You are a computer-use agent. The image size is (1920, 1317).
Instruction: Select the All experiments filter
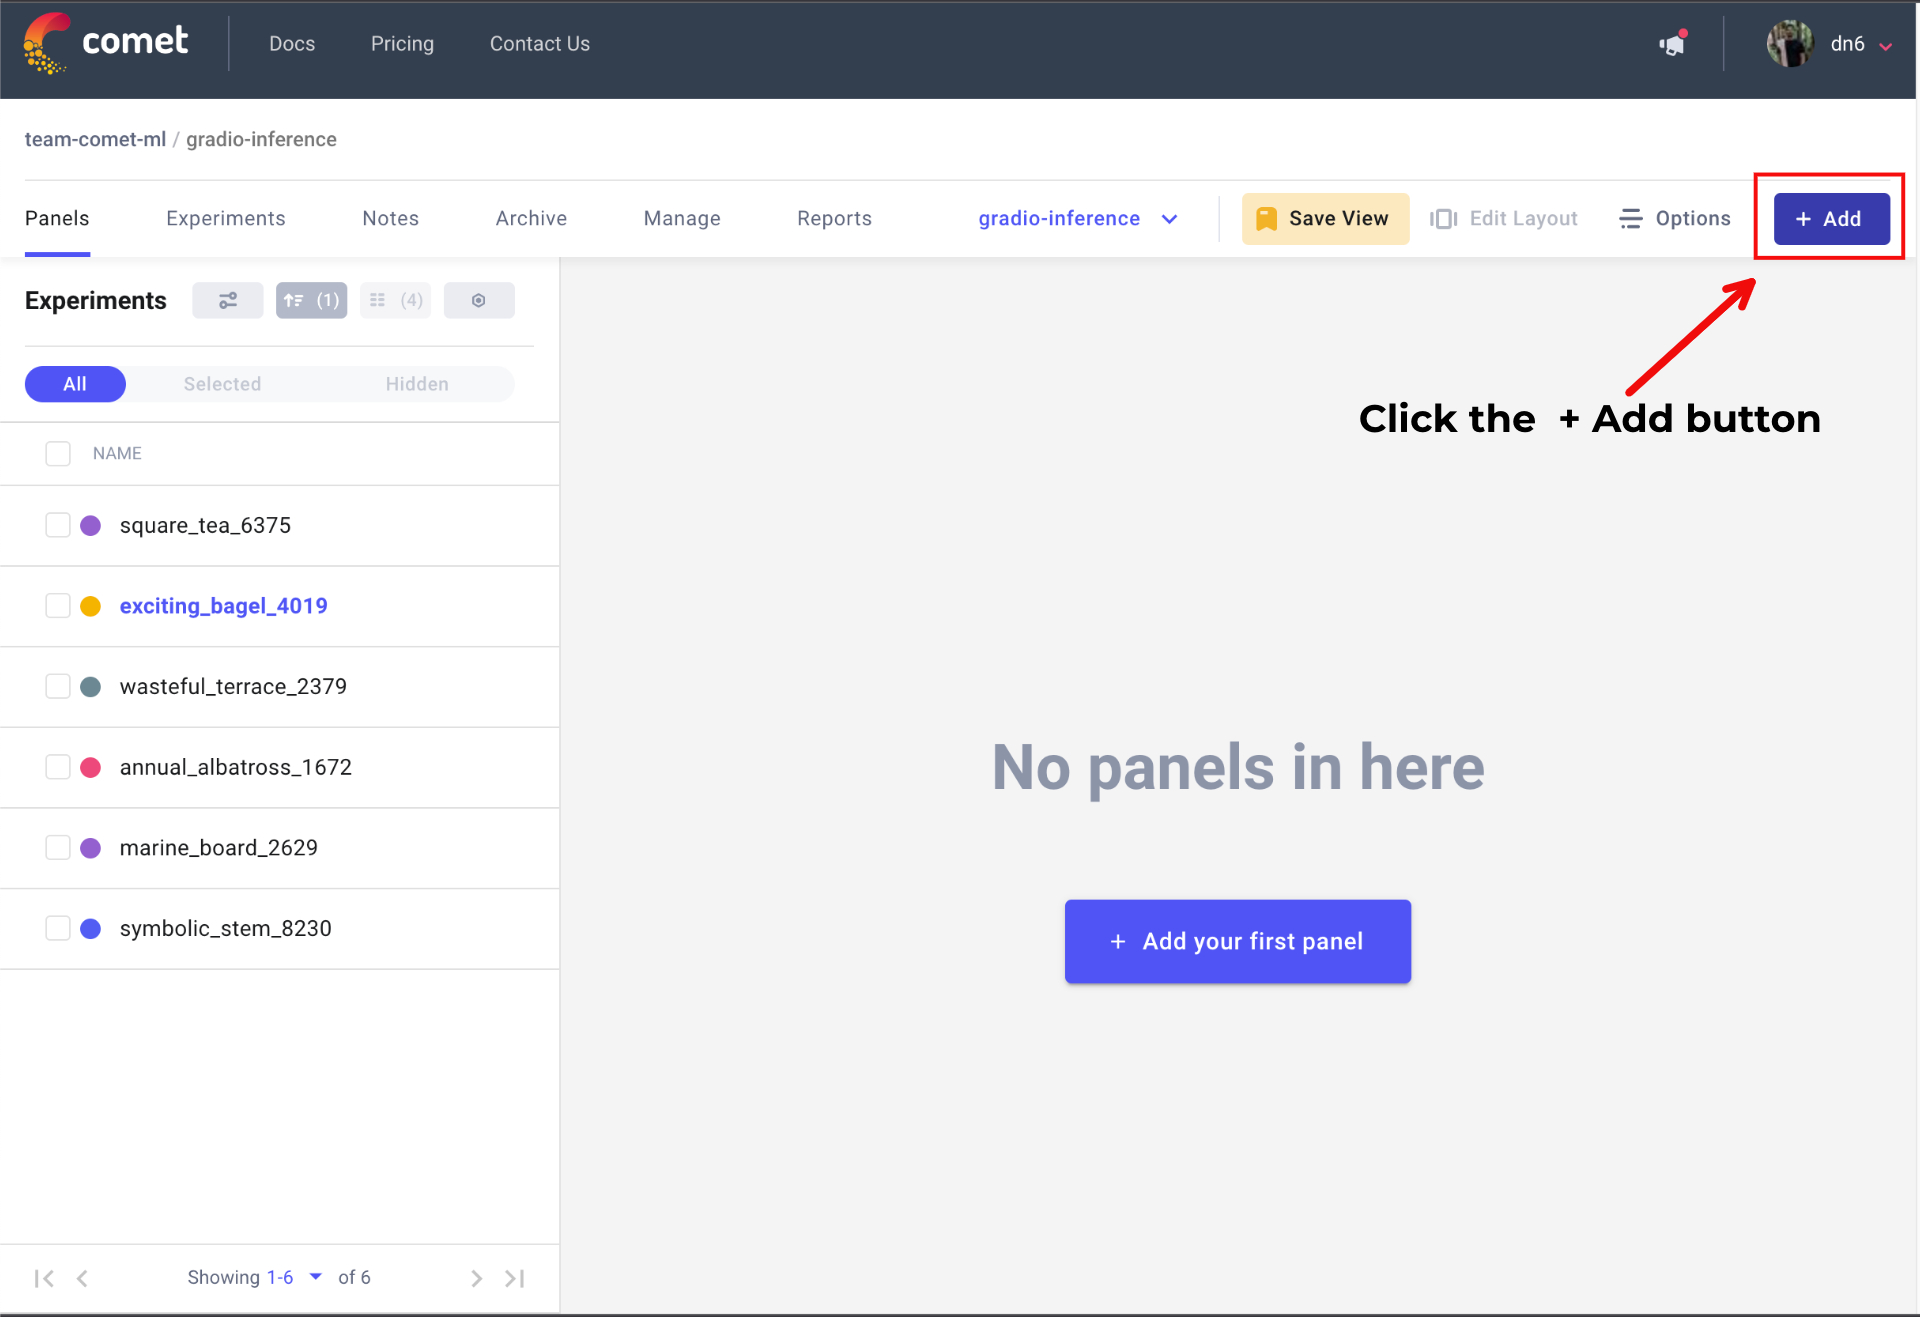pos(75,384)
